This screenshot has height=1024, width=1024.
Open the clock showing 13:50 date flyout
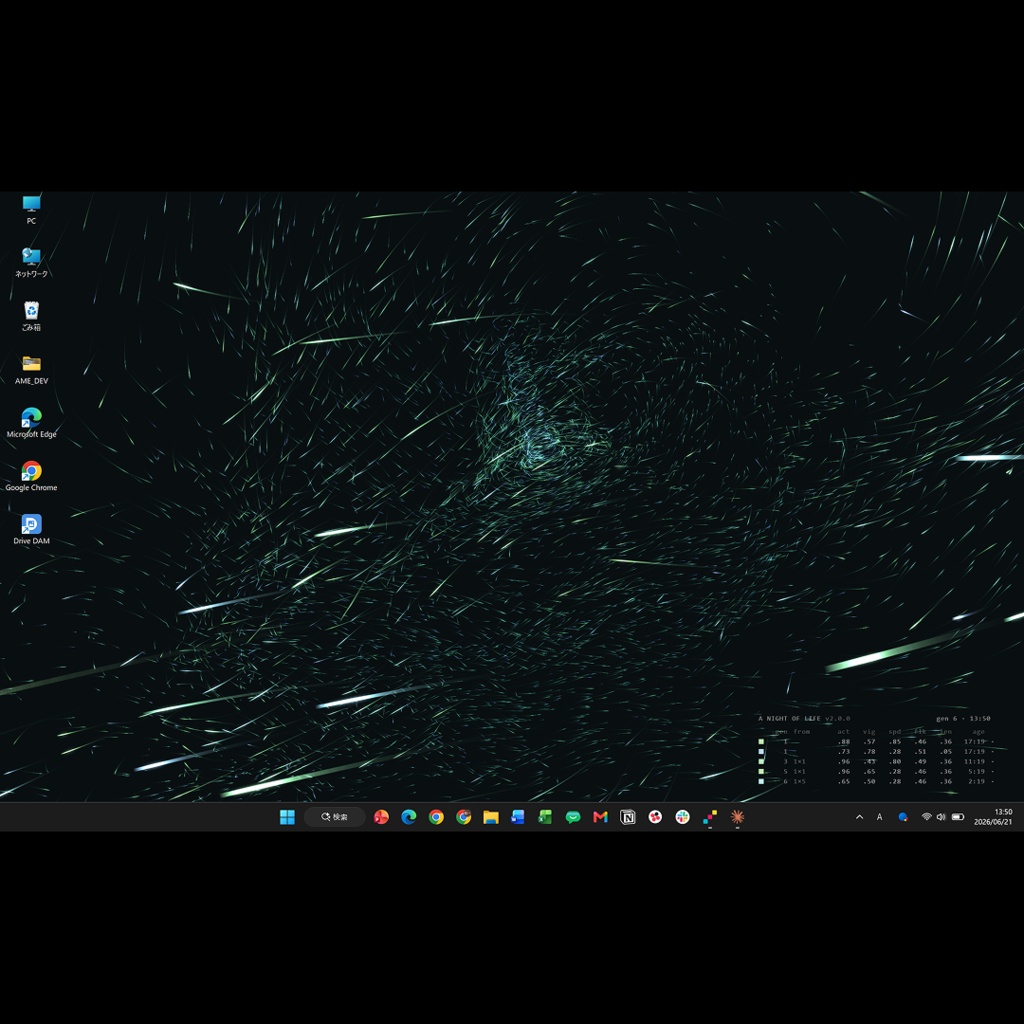(x=993, y=817)
